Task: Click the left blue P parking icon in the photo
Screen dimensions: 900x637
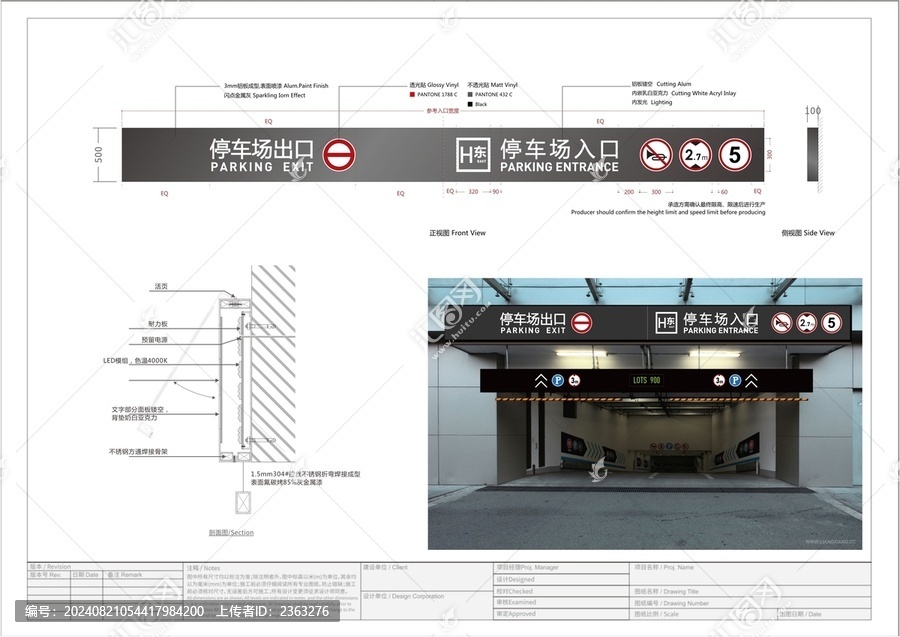Action: click(x=558, y=380)
